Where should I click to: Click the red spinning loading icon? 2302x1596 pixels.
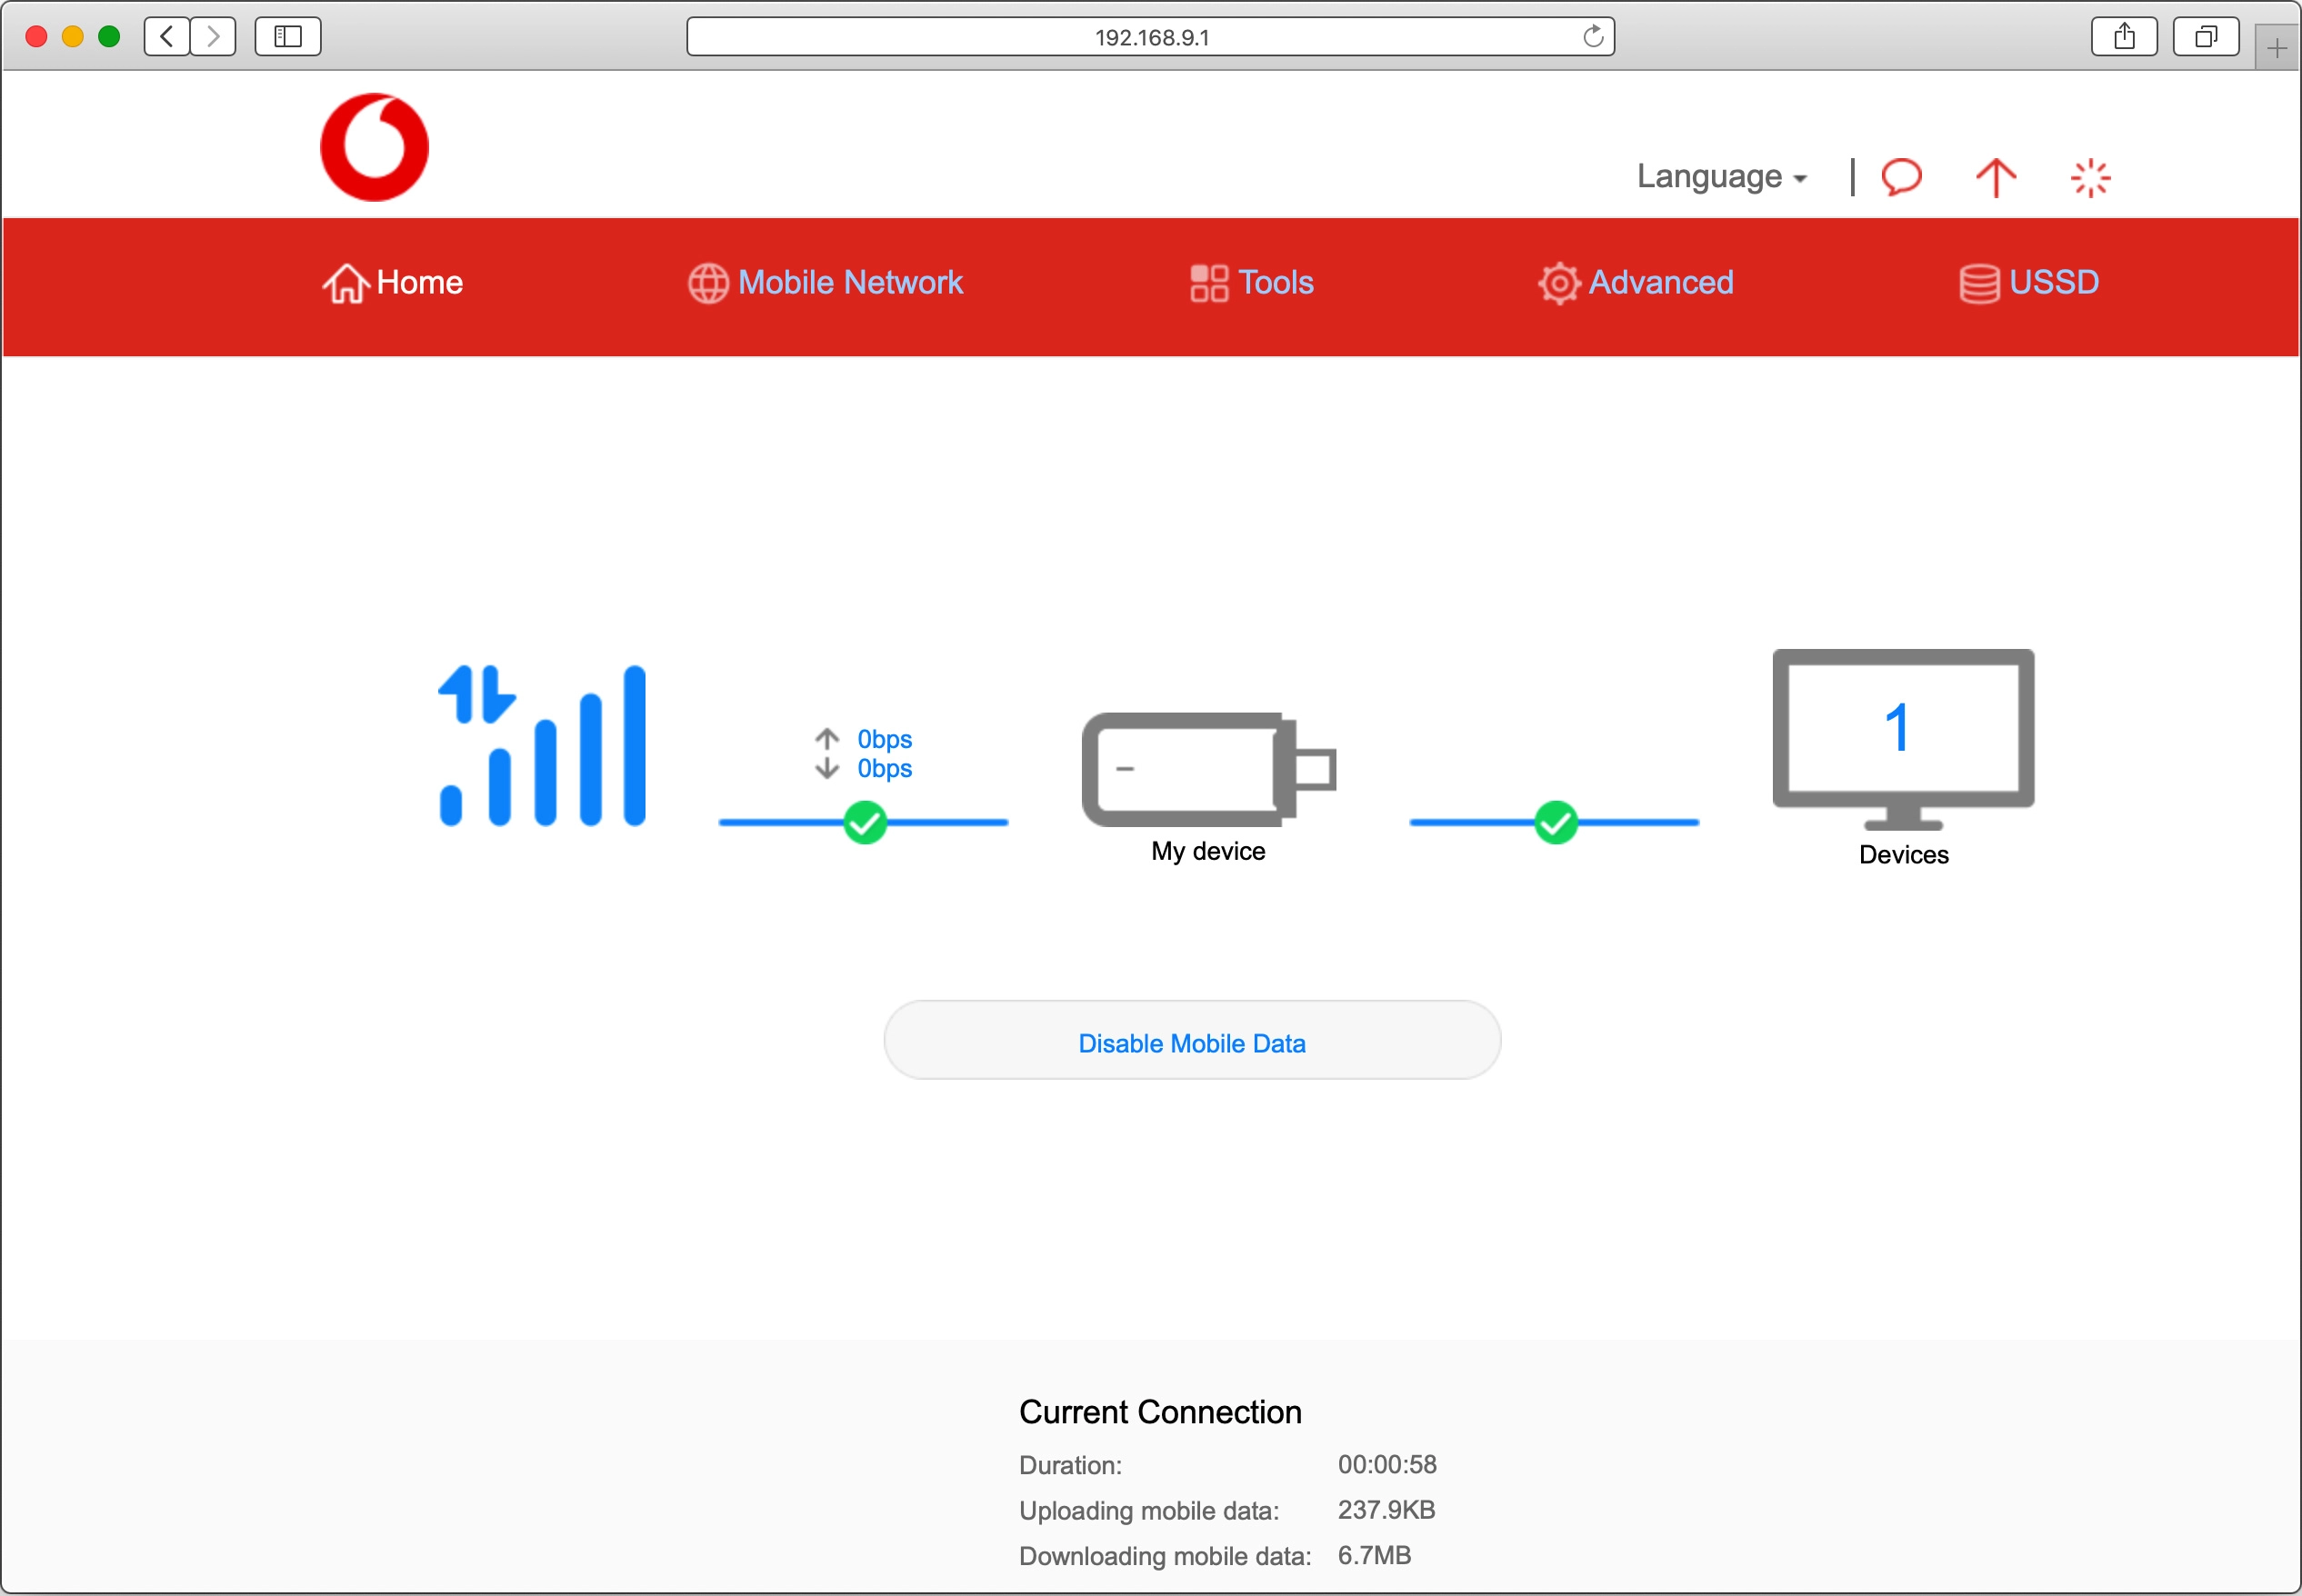click(x=2090, y=178)
